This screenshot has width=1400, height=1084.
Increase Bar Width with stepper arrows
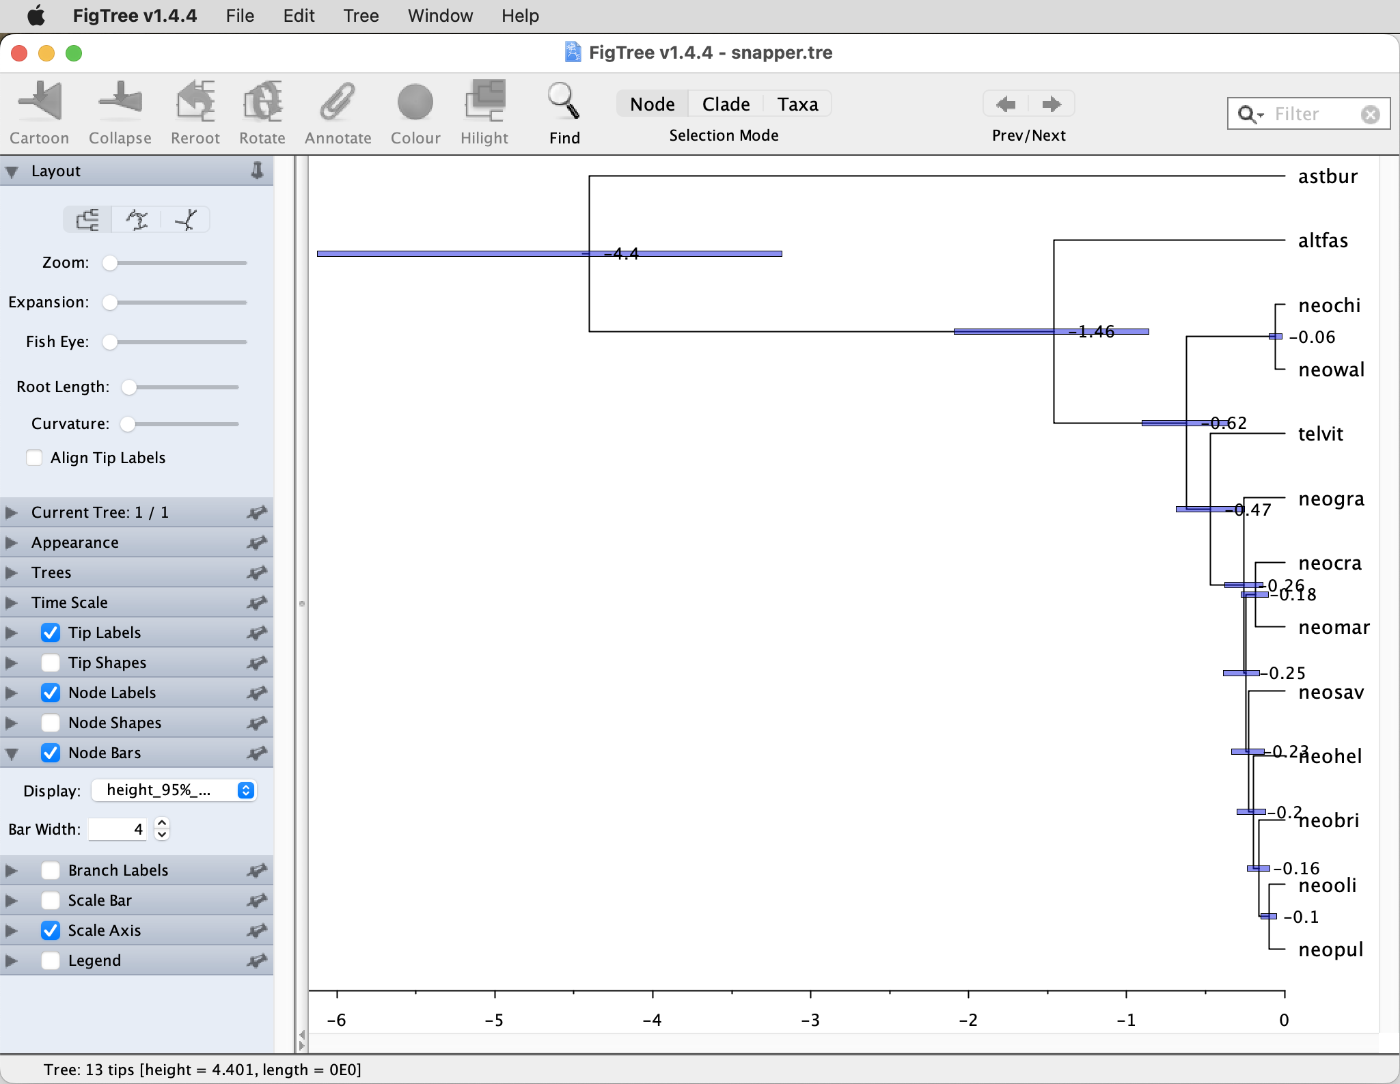coord(162,823)
